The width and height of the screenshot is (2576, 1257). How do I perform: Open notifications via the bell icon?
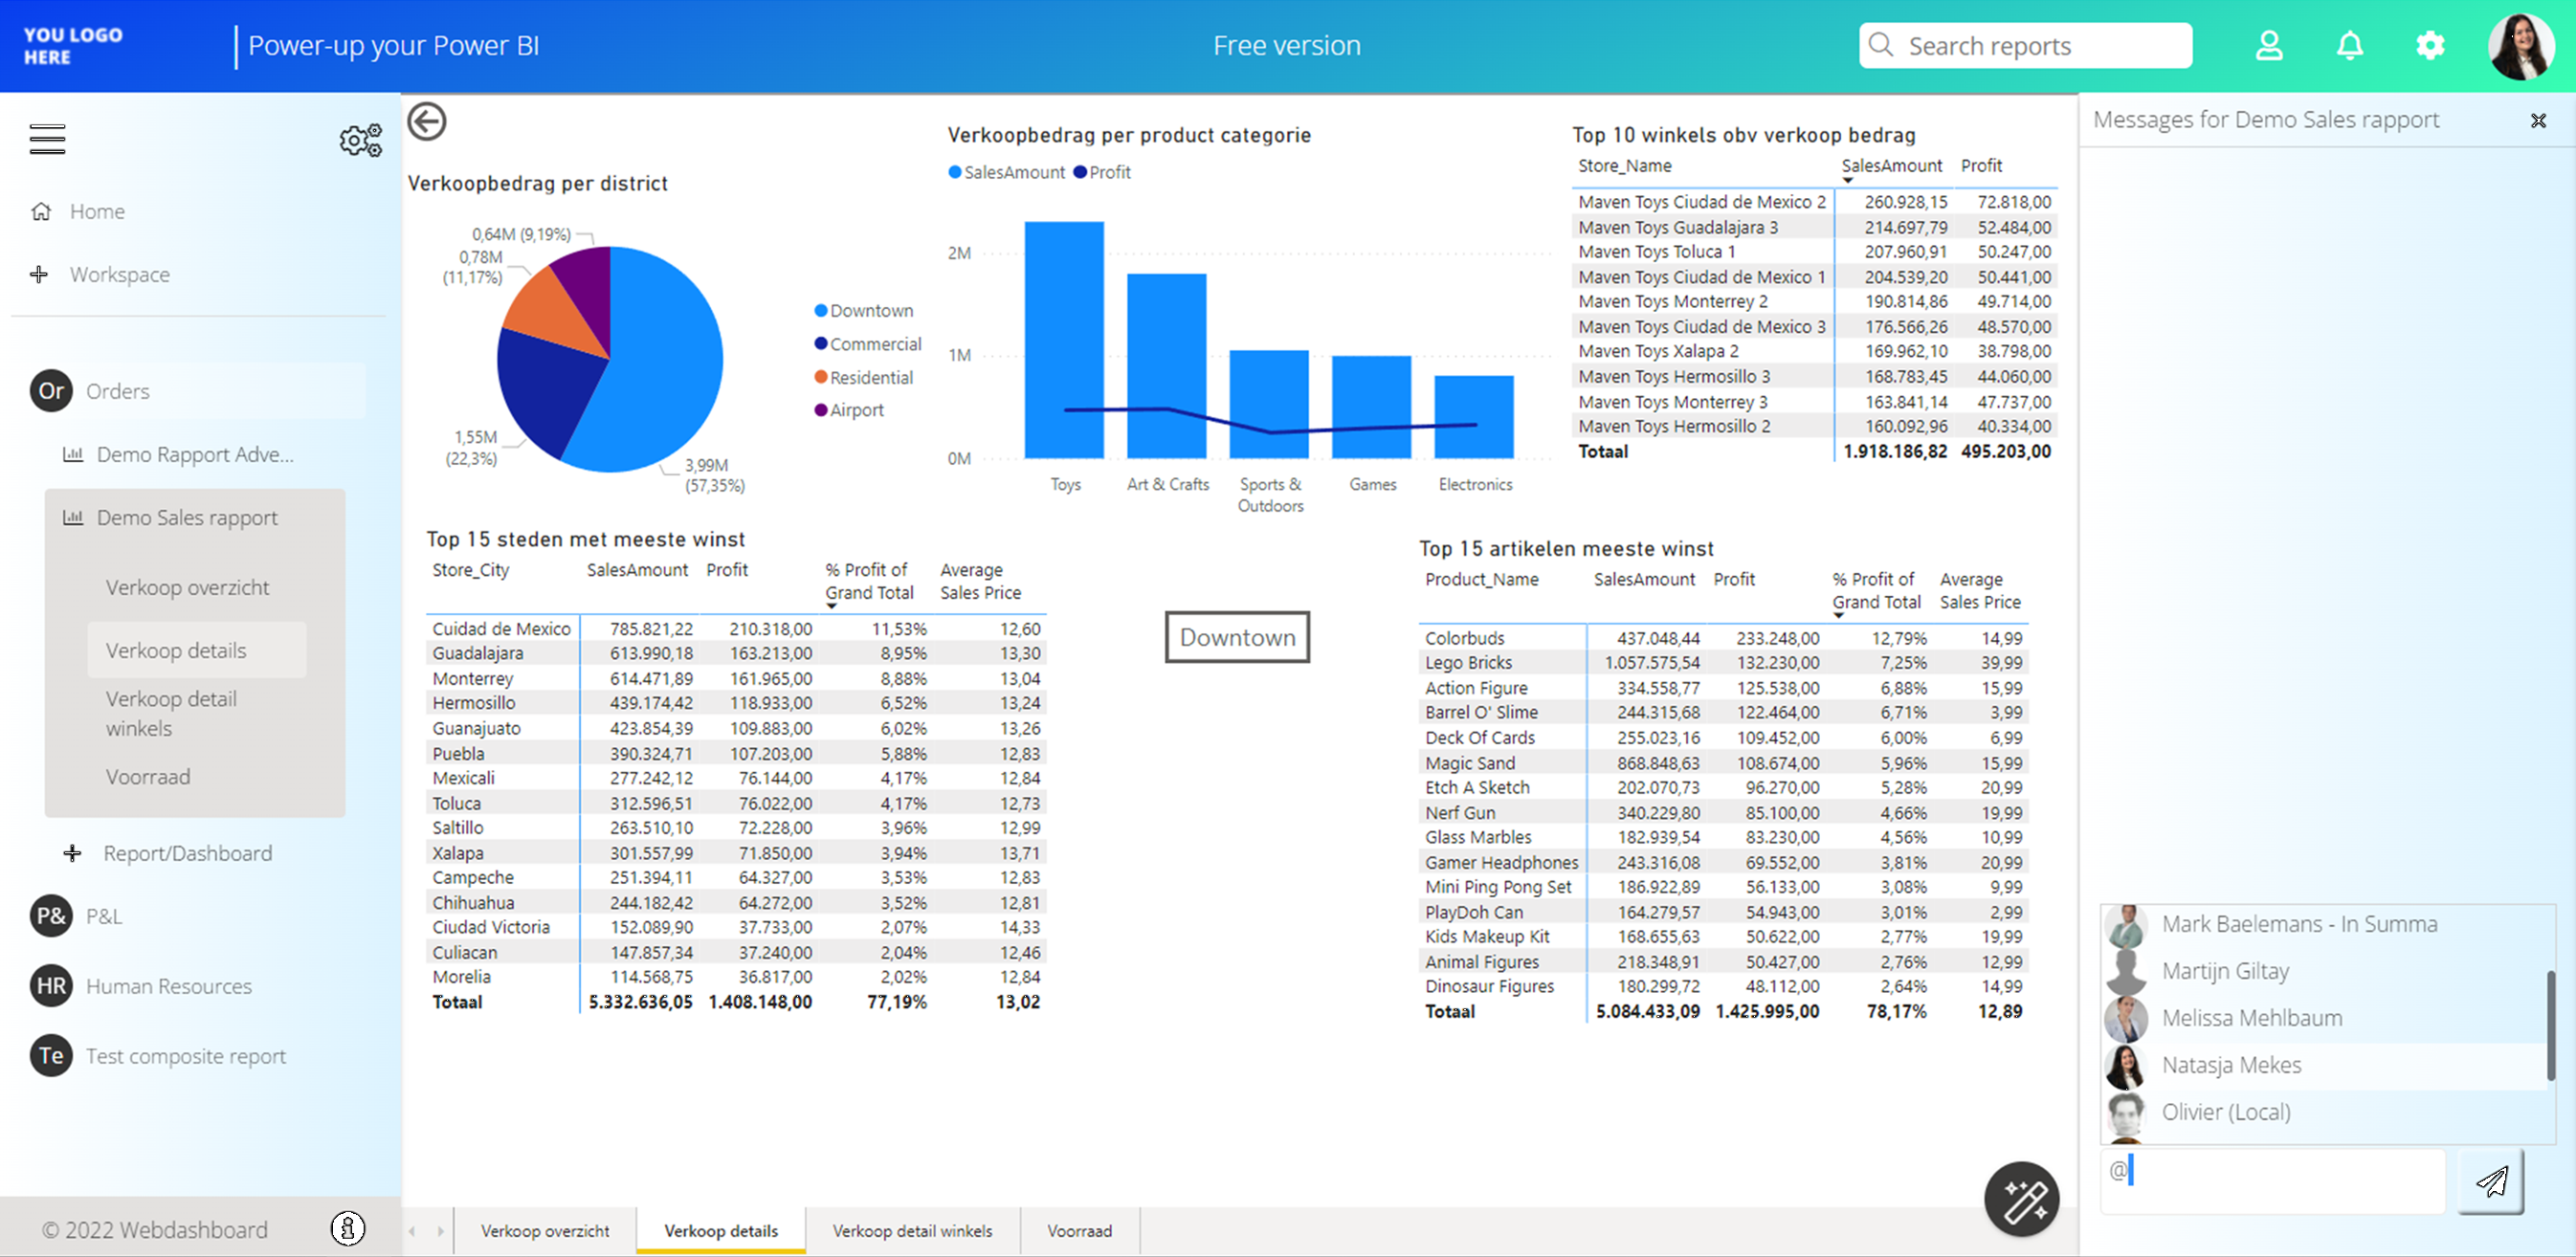click(2350, 45)
